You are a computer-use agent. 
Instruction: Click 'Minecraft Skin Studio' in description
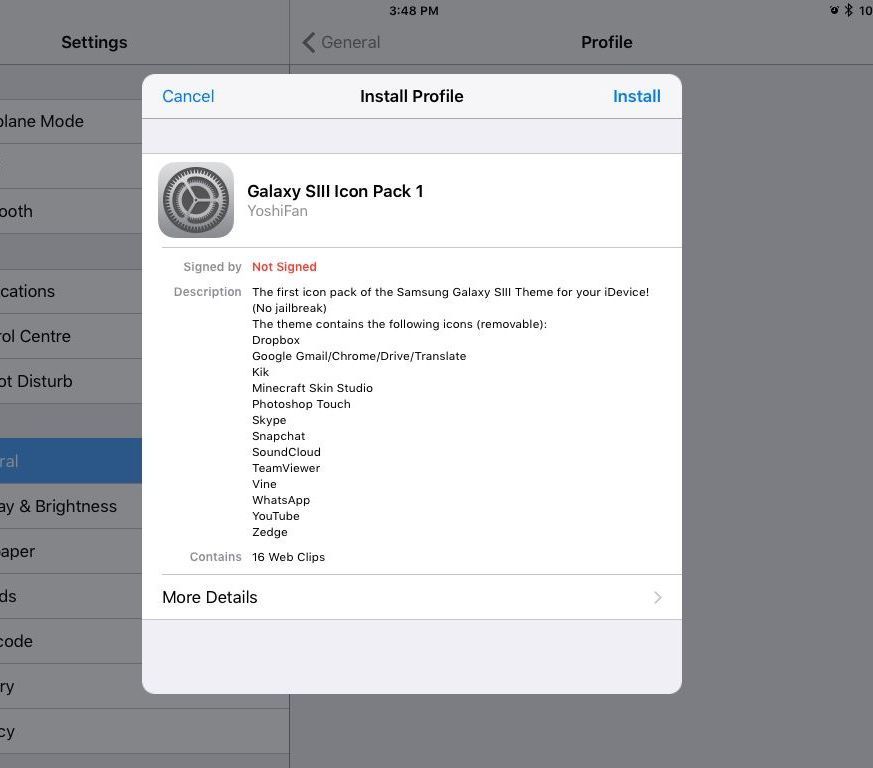(x=312, y=388)
